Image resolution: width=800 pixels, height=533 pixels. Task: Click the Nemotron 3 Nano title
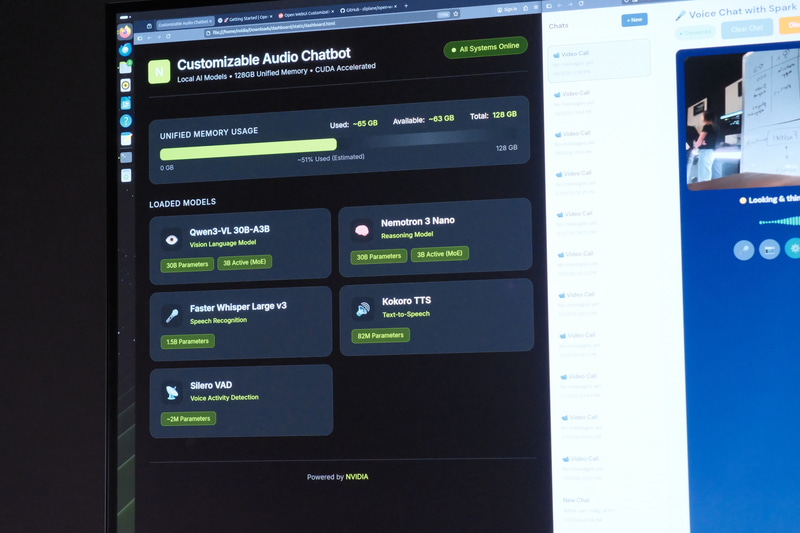pyautogui.click(x=418, y=221)
